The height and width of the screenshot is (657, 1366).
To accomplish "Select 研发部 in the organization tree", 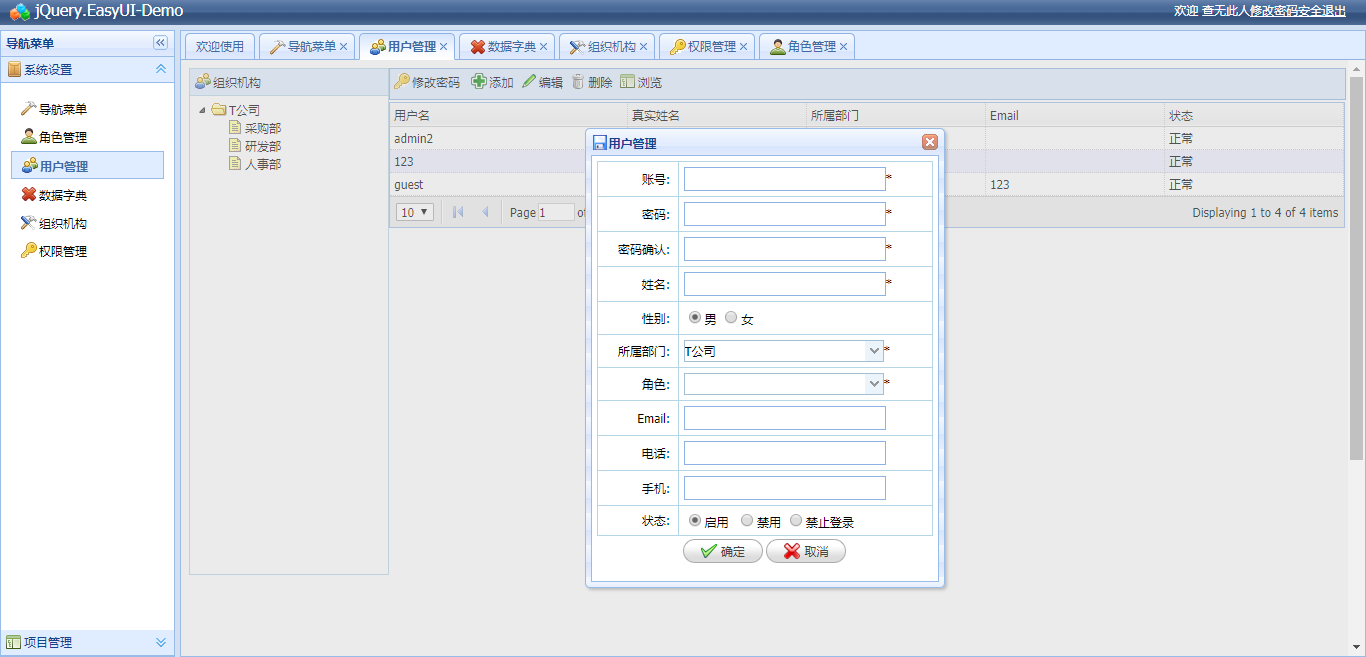I will 262,146.
